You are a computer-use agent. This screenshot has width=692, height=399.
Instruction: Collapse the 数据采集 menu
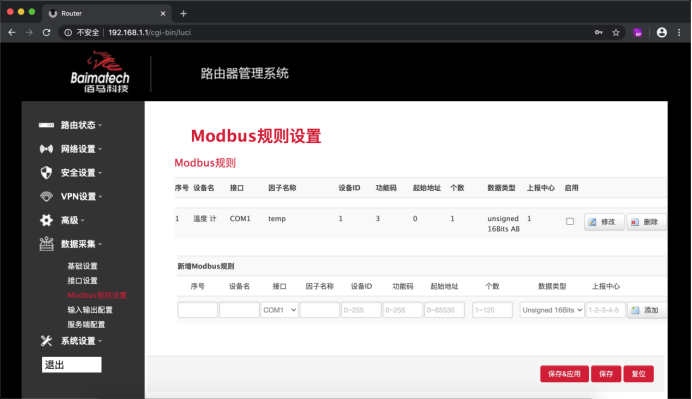81,244
